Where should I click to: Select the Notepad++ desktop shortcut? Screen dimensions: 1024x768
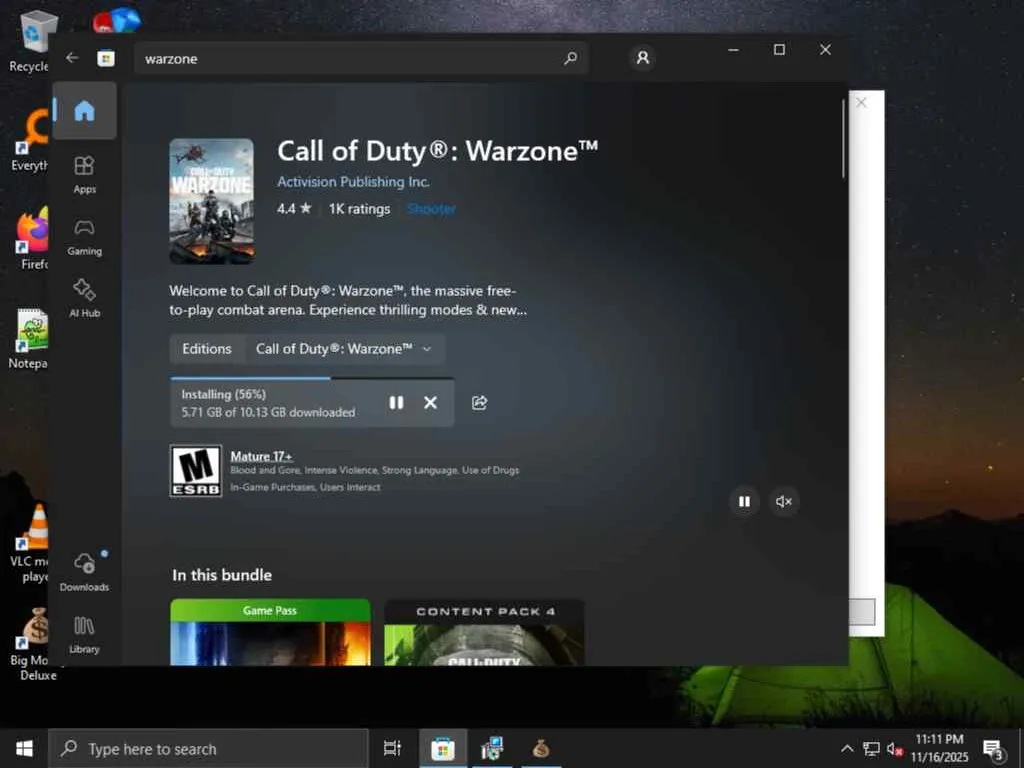click(29, 338)
